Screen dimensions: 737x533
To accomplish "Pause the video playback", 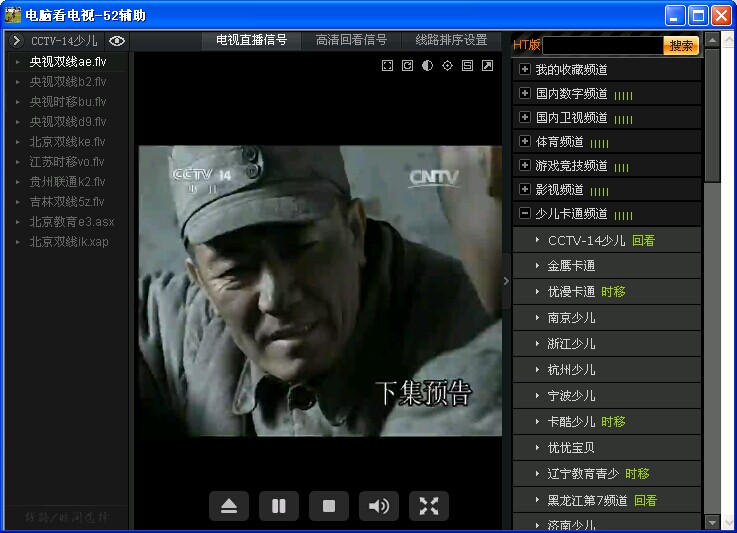I will 279,506.
